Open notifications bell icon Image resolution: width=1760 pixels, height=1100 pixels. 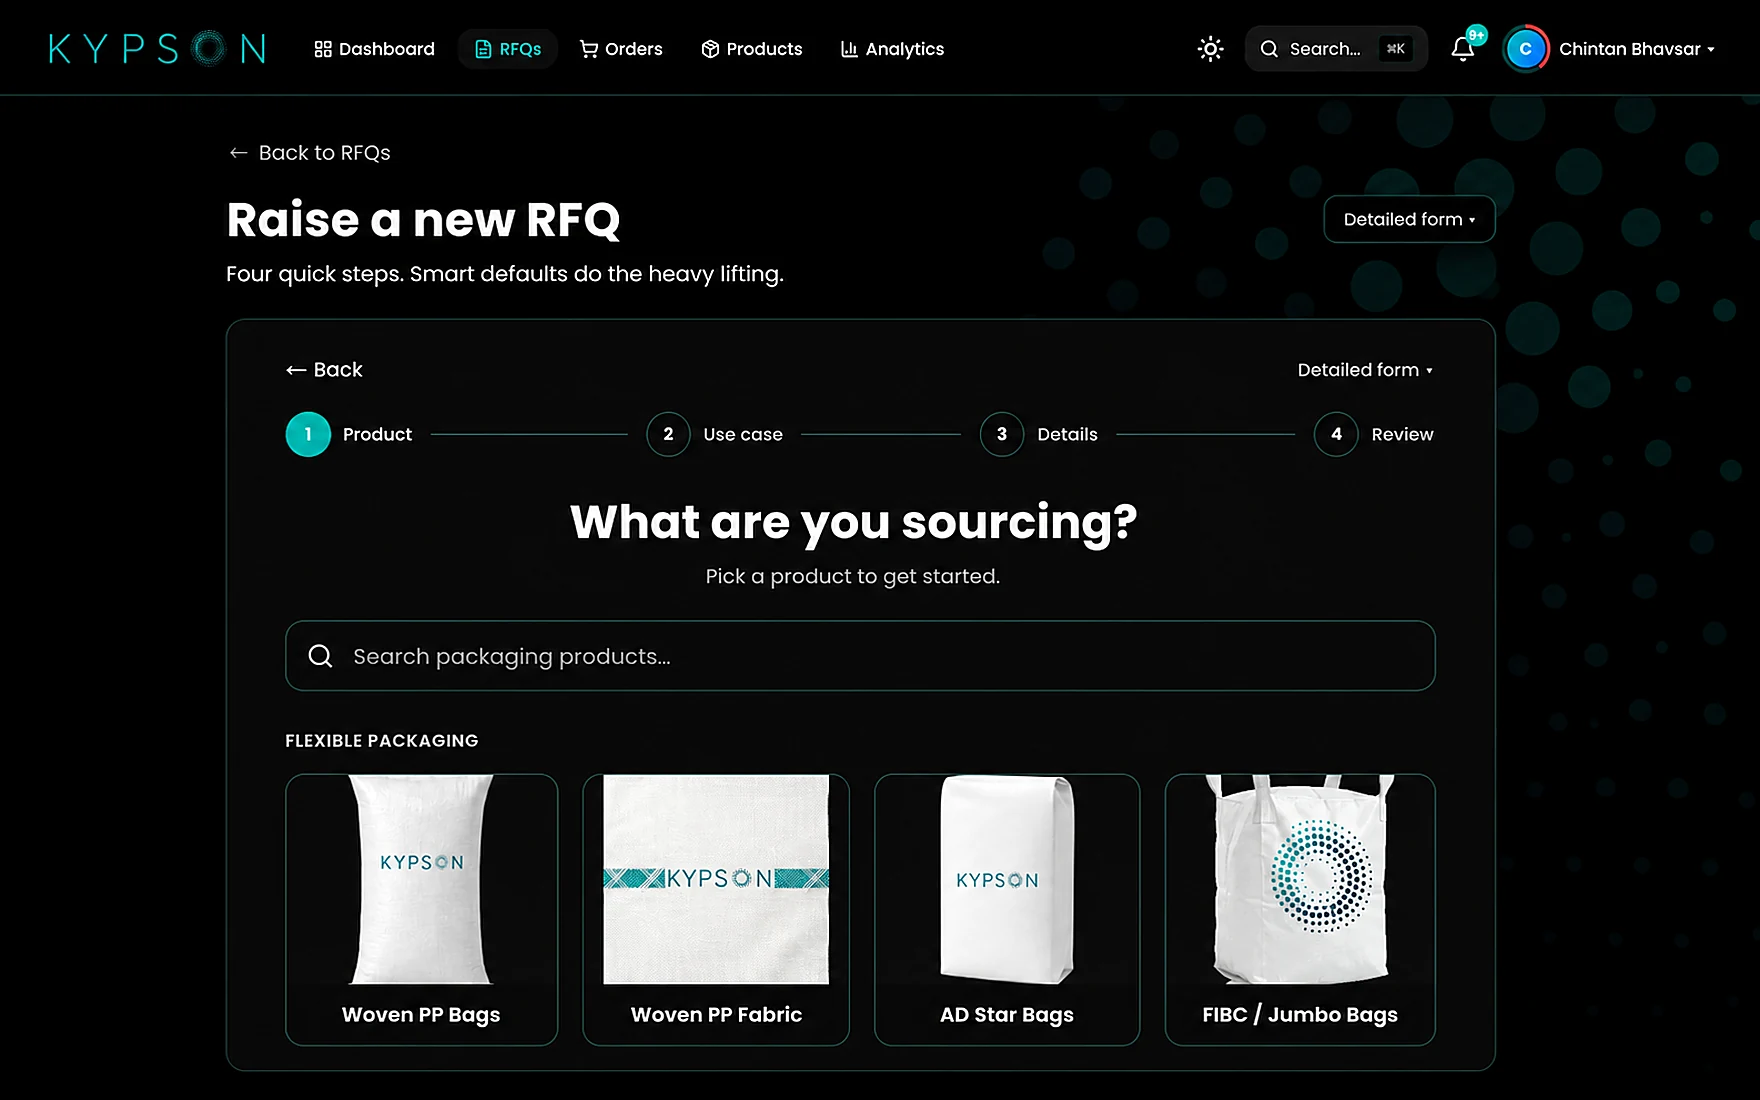[x=1463, y=49]
